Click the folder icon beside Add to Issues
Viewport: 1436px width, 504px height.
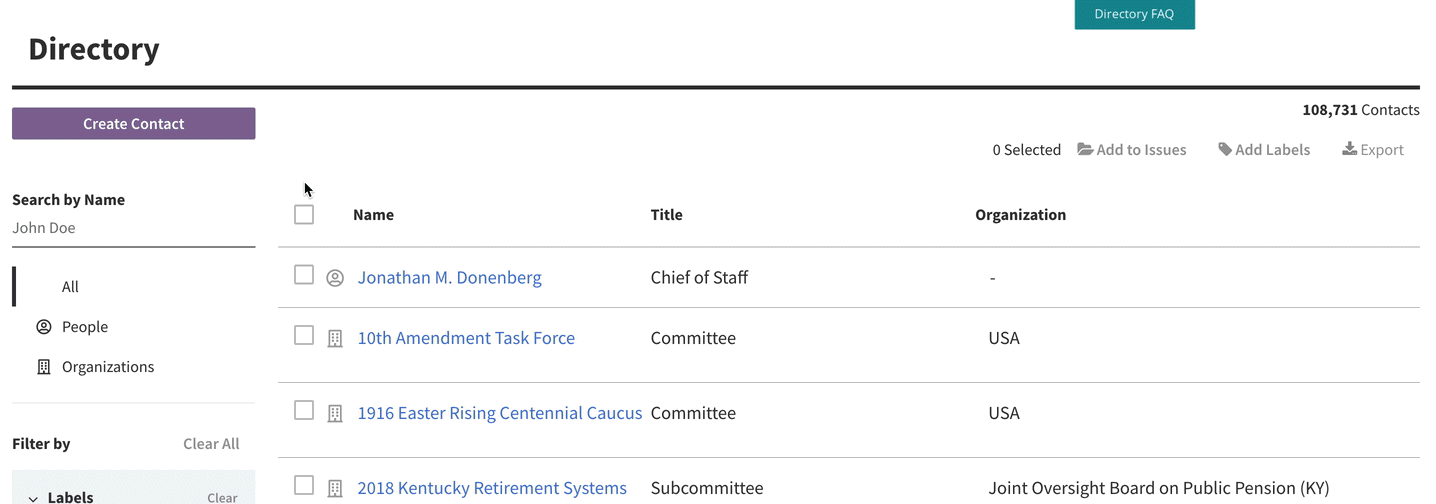1085,150
